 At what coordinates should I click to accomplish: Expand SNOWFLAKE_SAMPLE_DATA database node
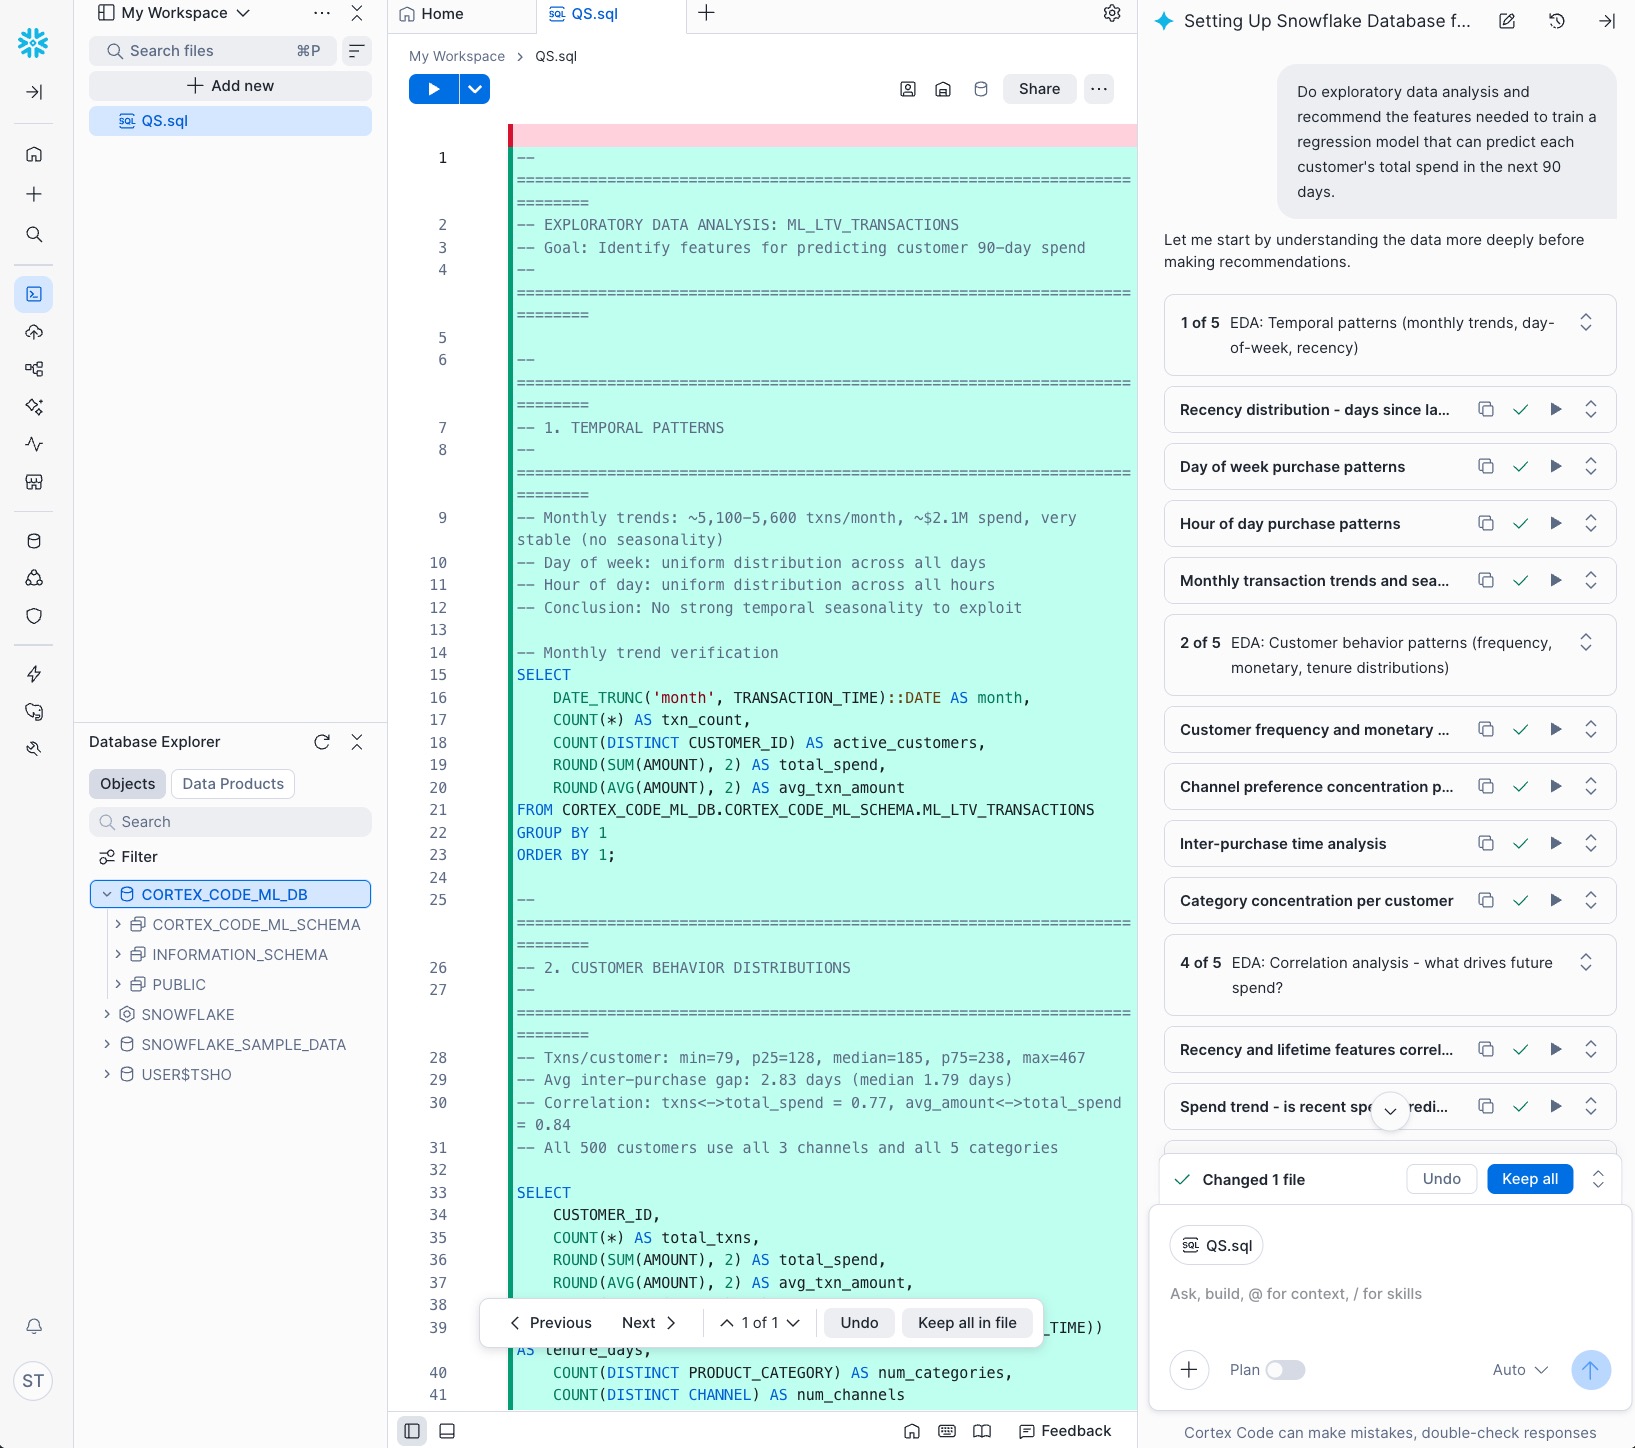(x=107, y=1044)
